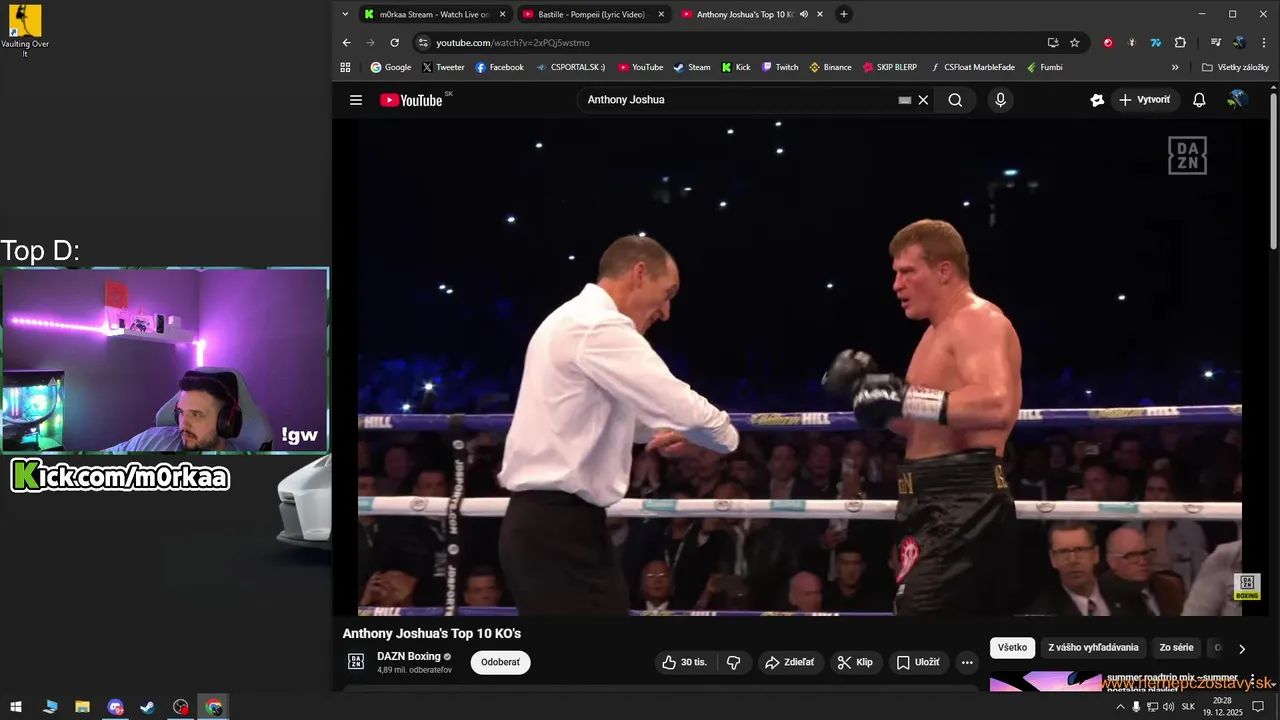1280x720 pixels.
Task: Open Steam from the taskbar
Action: [148, 707]
